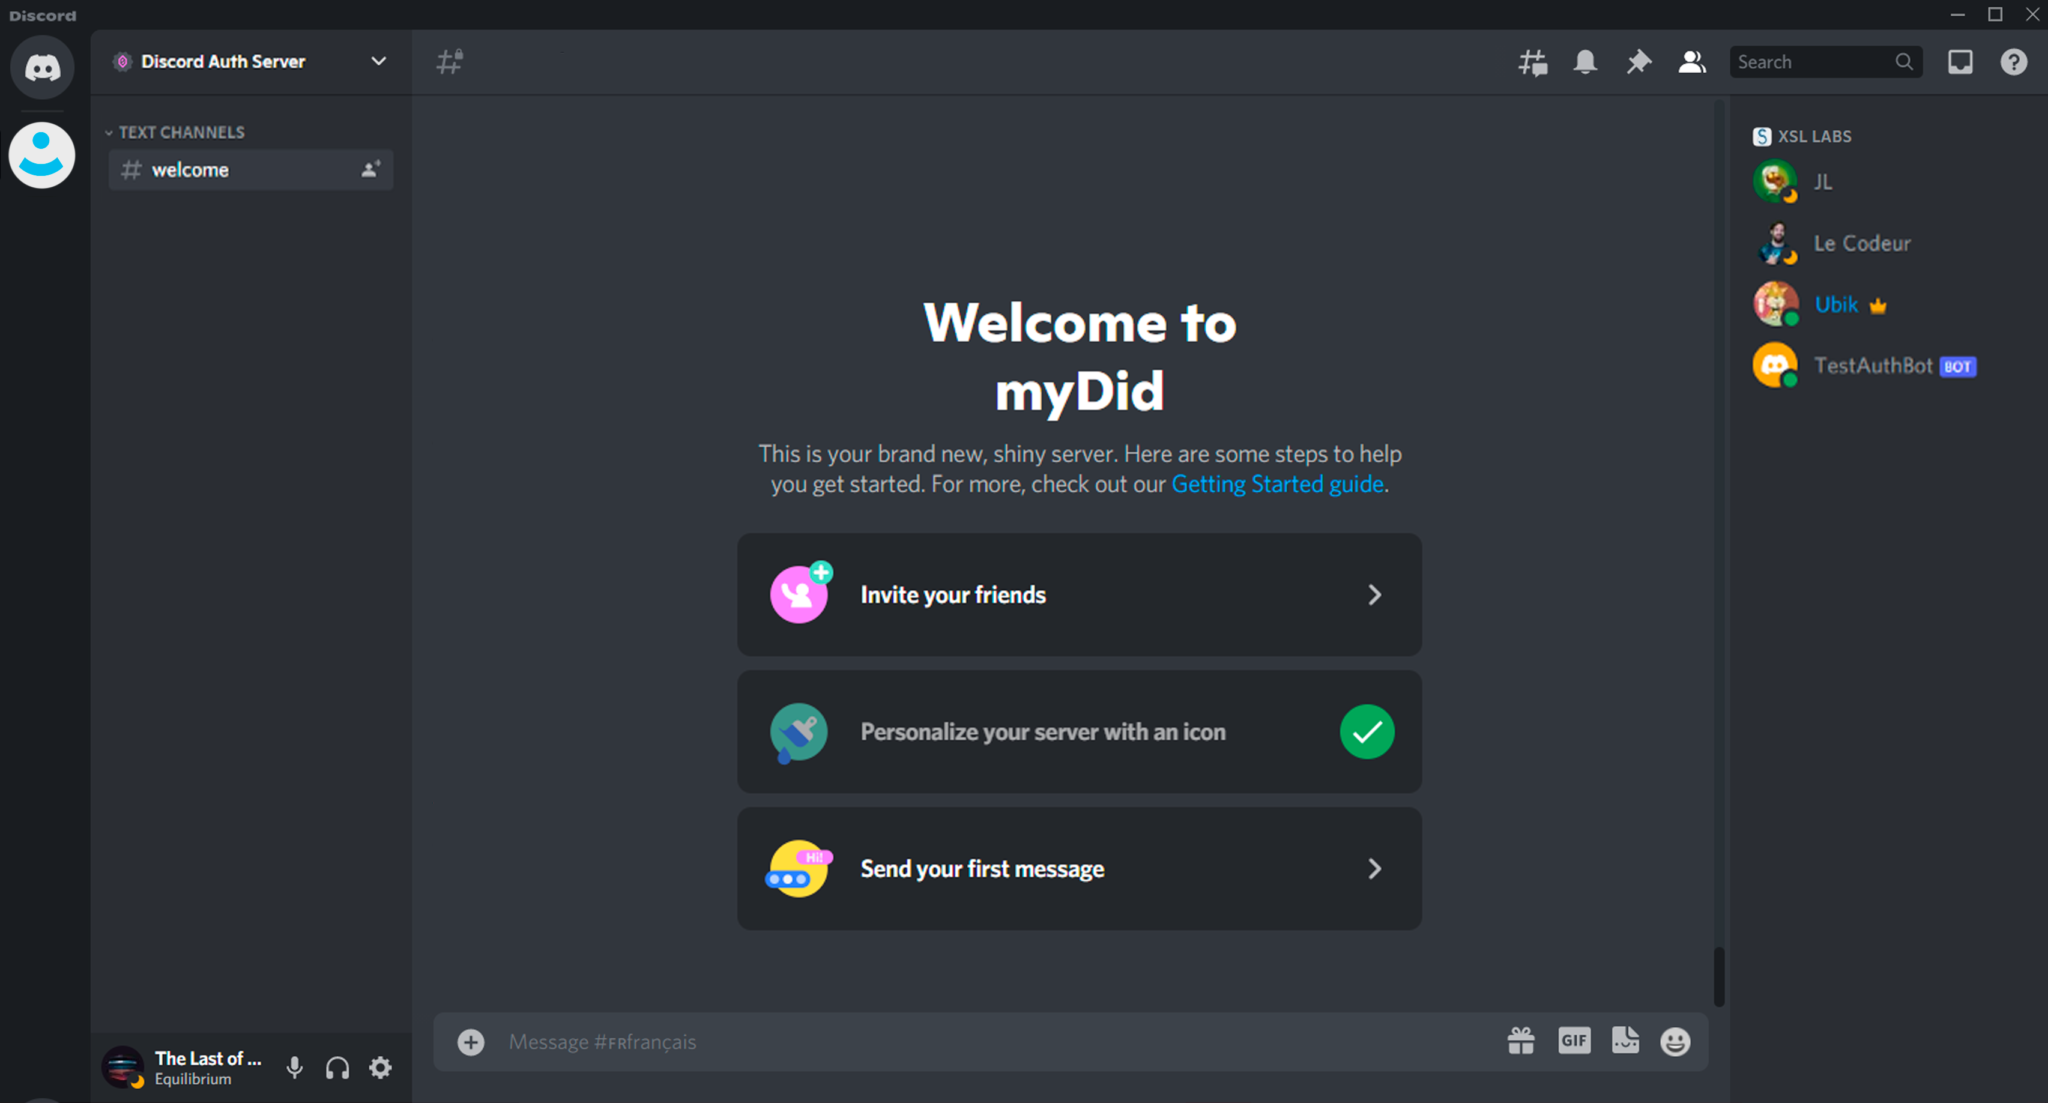Open the Threads panel icon
Viewport: 2048px width, 1103px height.
[1531, 61]
